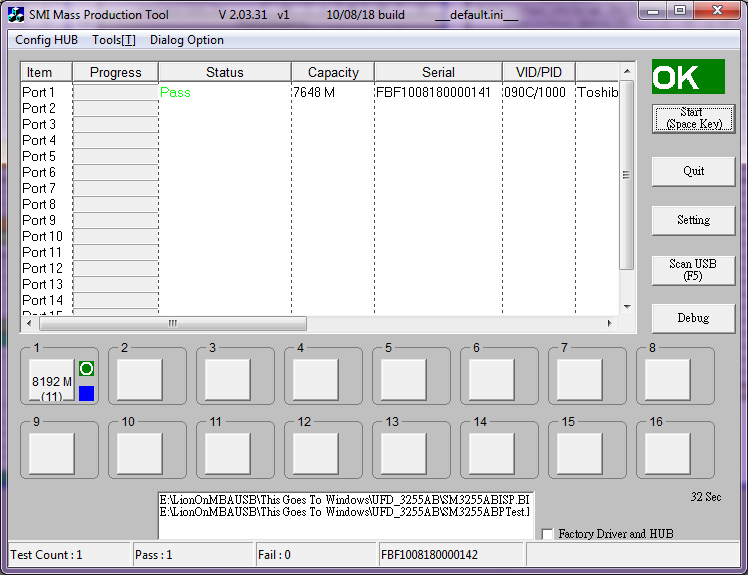This screenshot has height=575, width=748.
Task: Click the SM3255ABPTest file path line
Action: (x=344, y=512)
